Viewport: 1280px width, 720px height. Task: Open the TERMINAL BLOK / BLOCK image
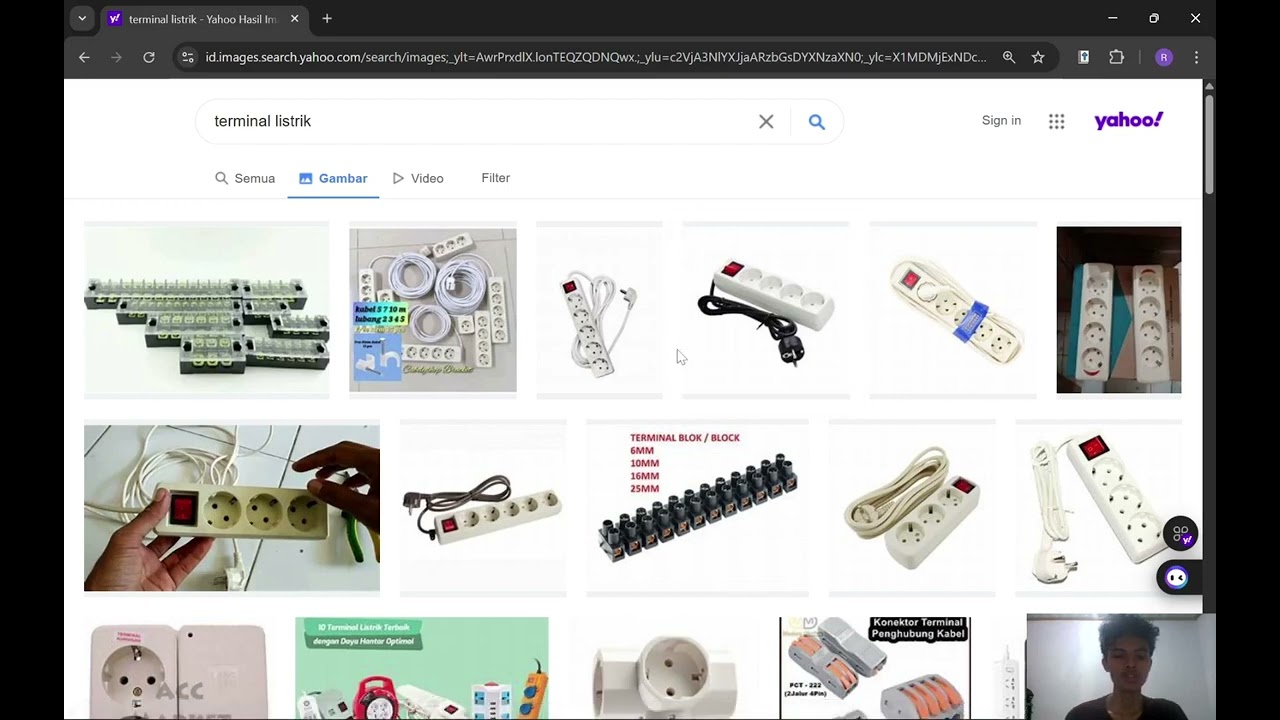[697, 508]
